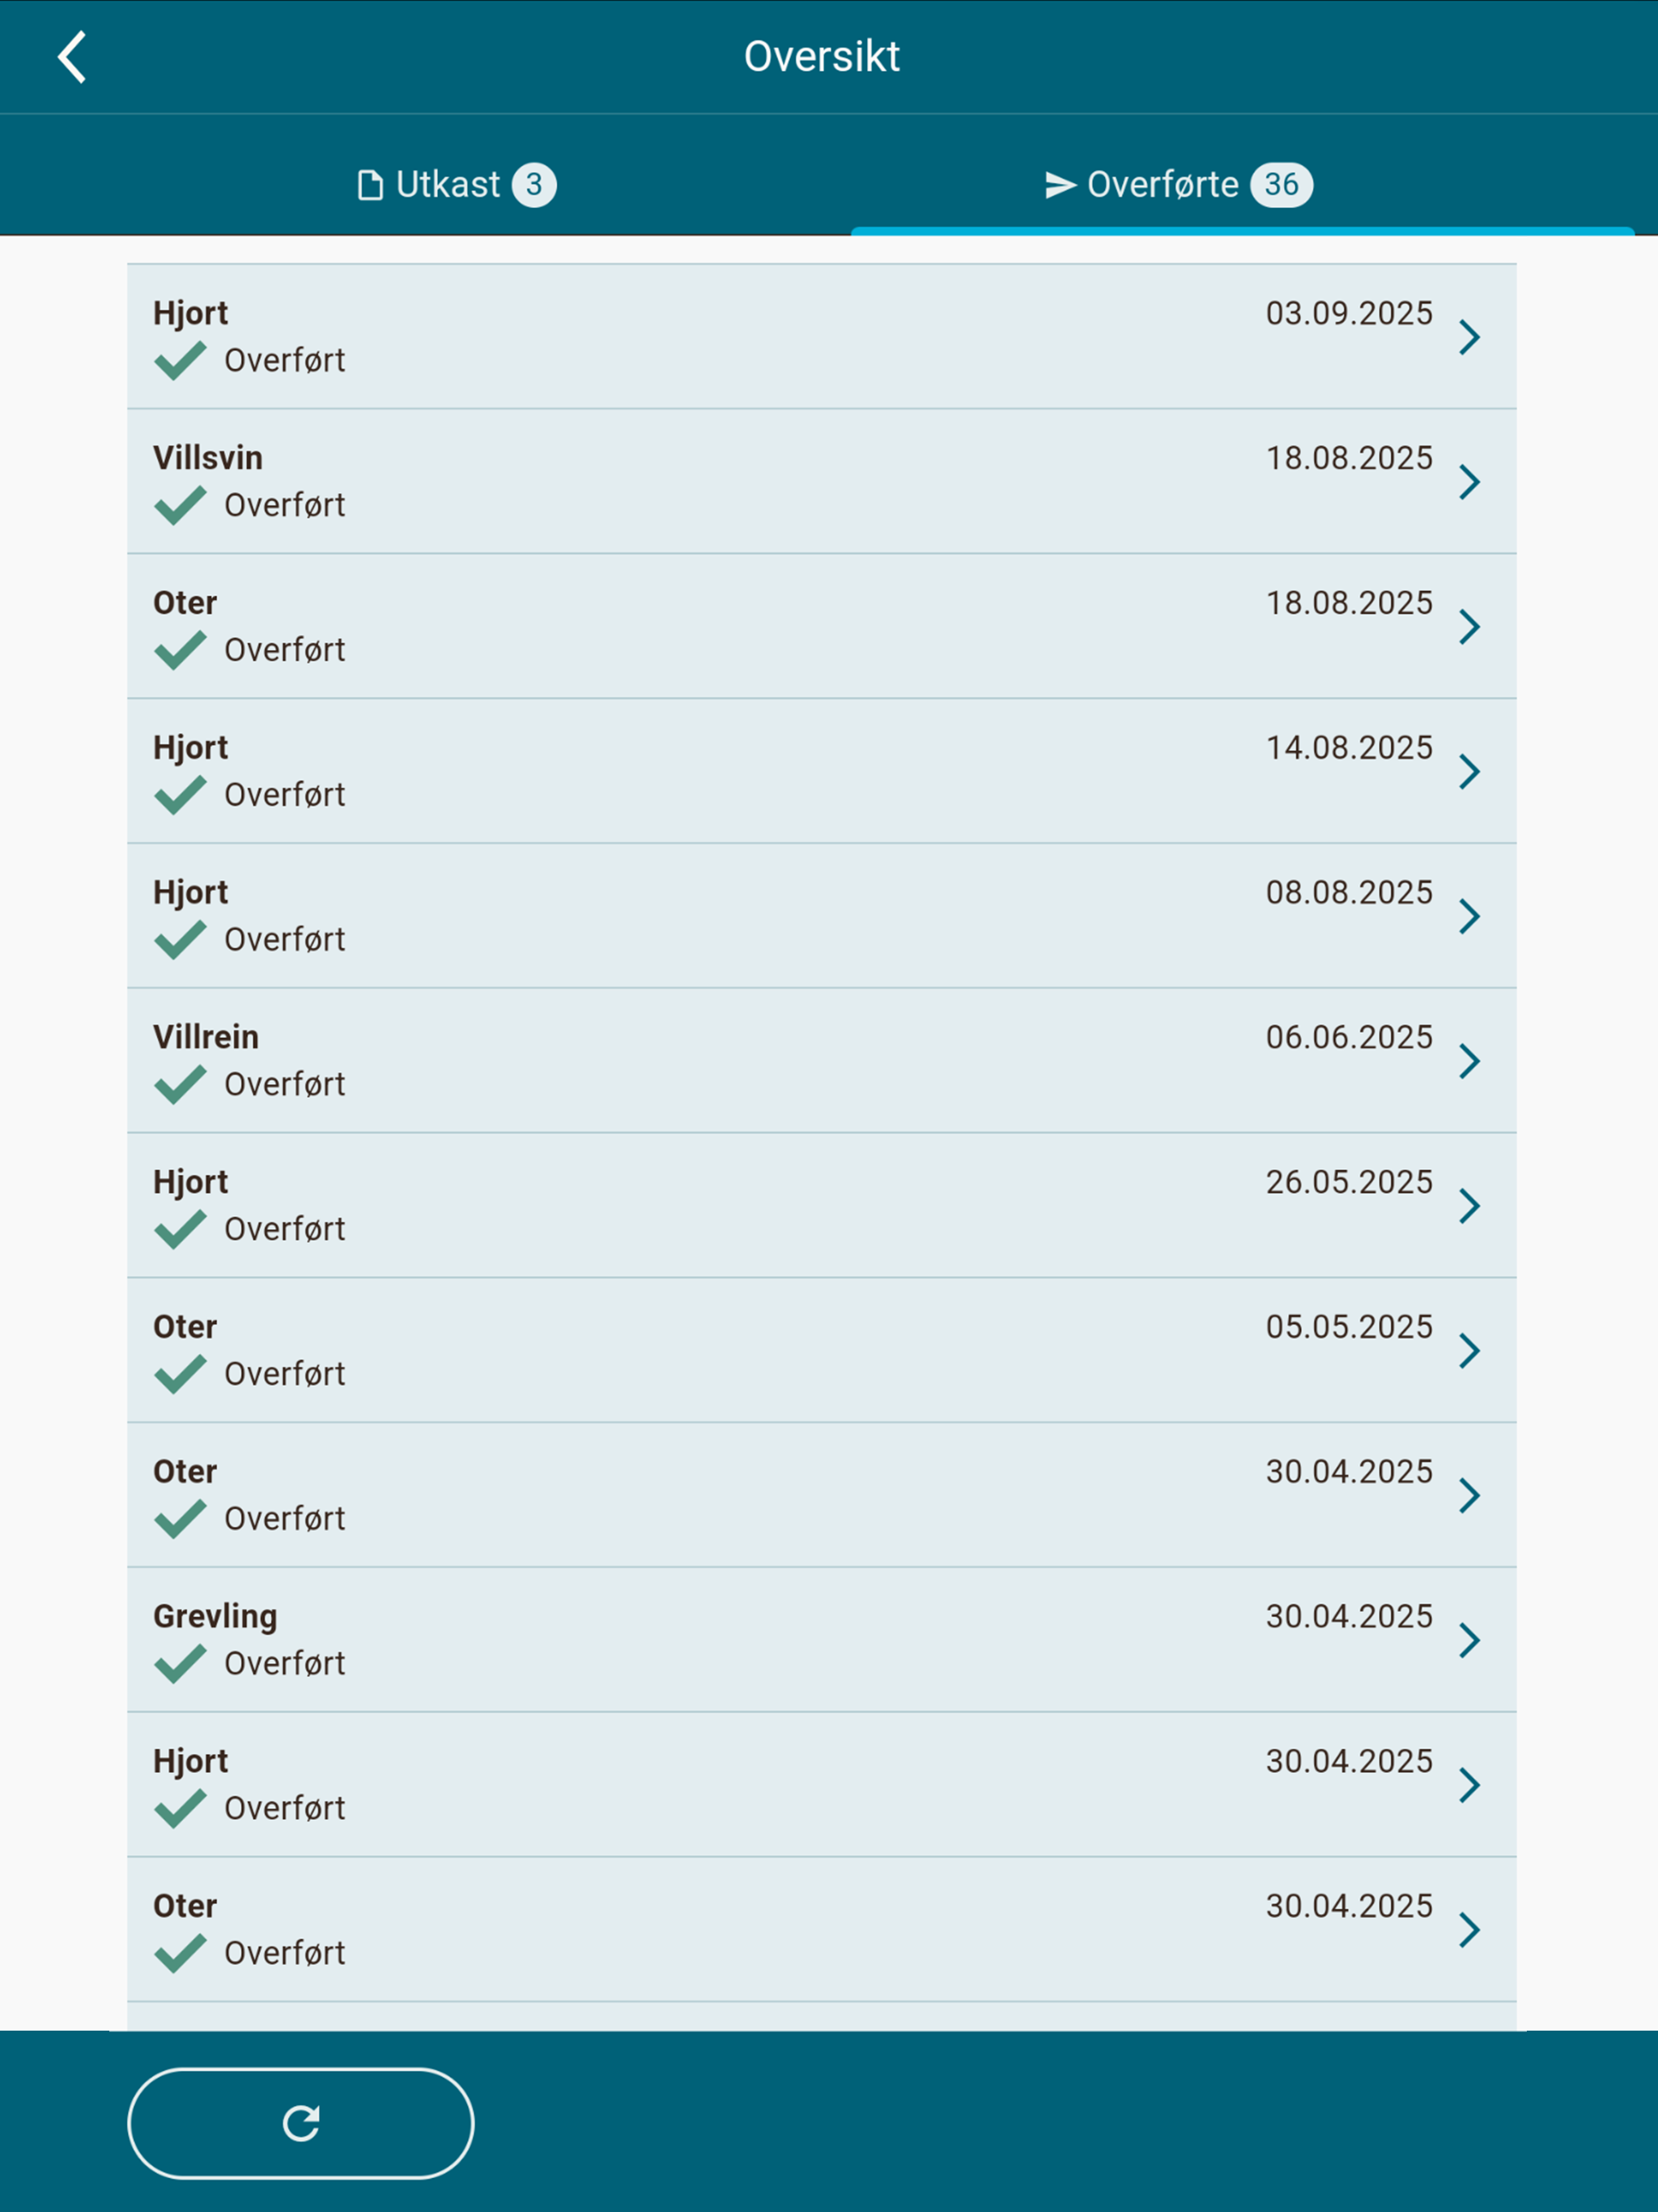Viewport: 1658px width, 2212px height.
Task: Open the Hjort 26.05.2025 entry
Action: coord(821,1205)
